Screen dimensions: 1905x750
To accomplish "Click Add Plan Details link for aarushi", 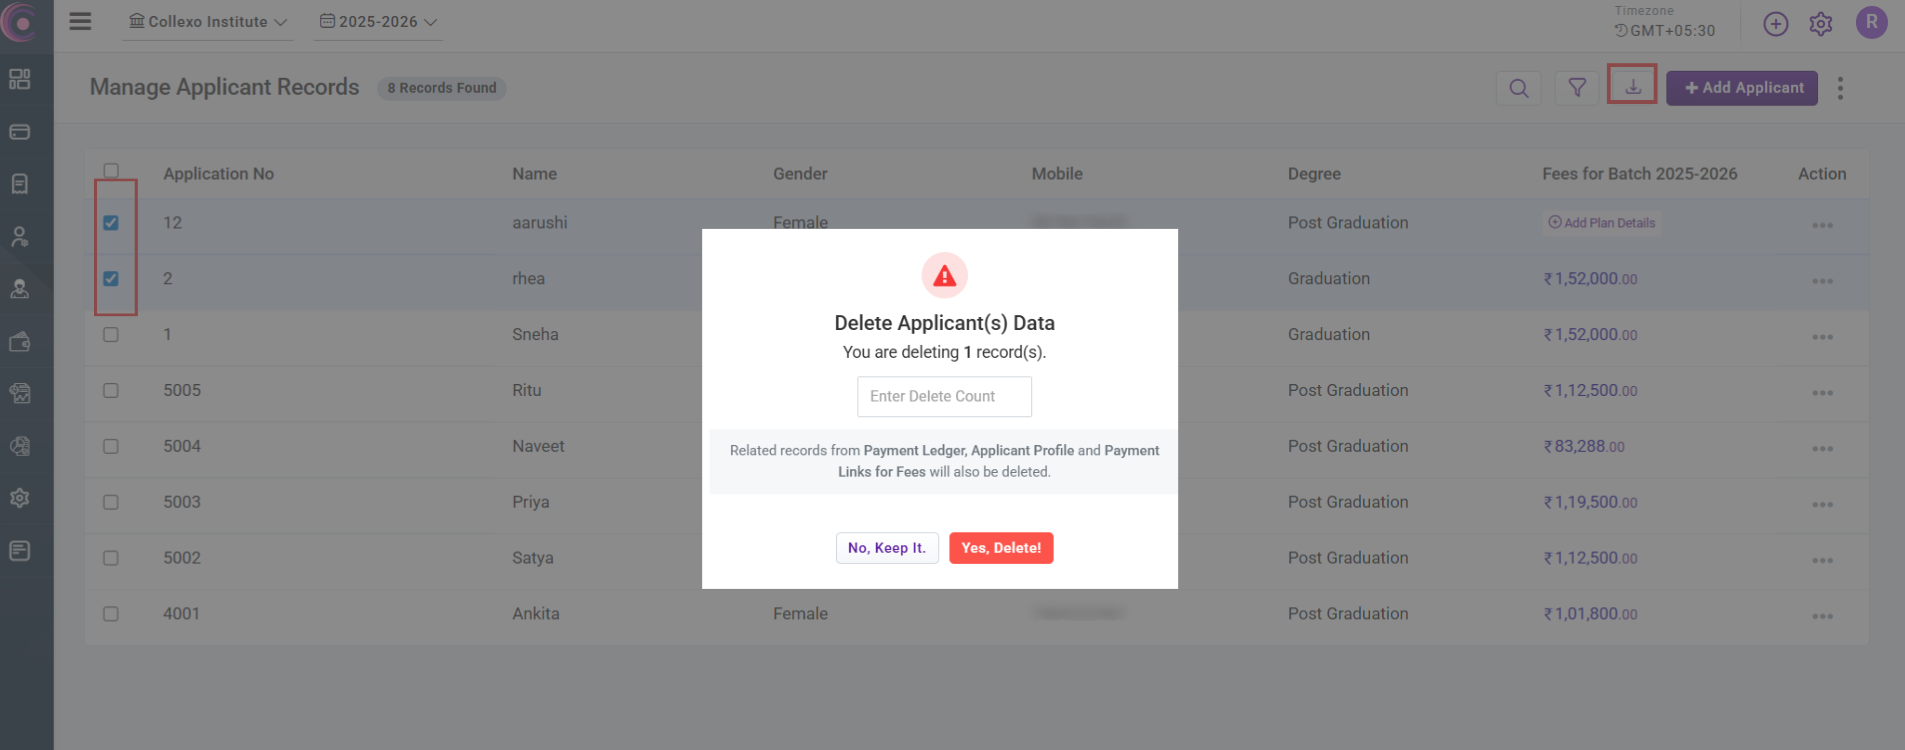I will tap(1602, 223).
